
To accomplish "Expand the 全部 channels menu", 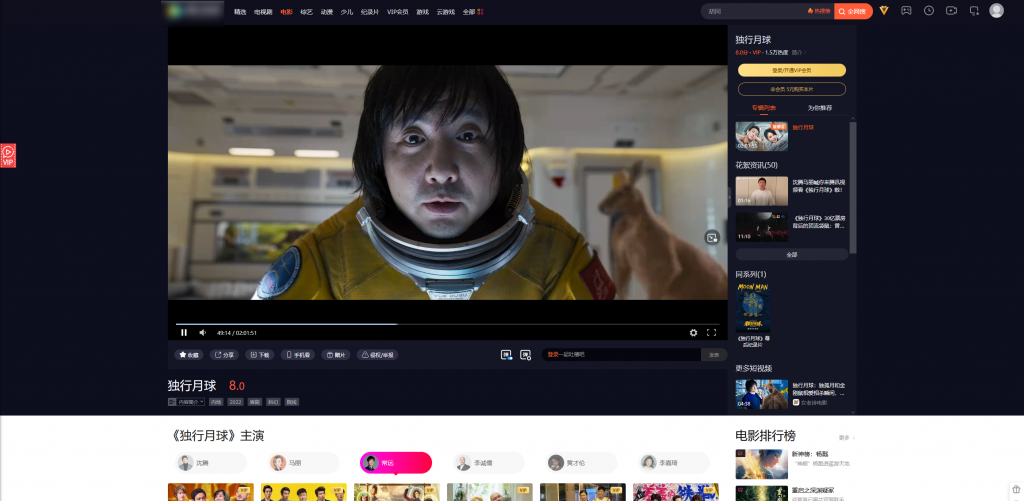I will pos(473,12).
